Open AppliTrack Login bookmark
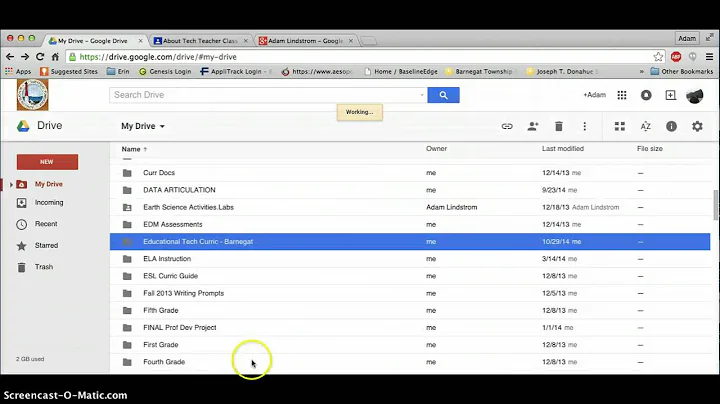Viewport: 720px width, 404px height. (236, 72)
